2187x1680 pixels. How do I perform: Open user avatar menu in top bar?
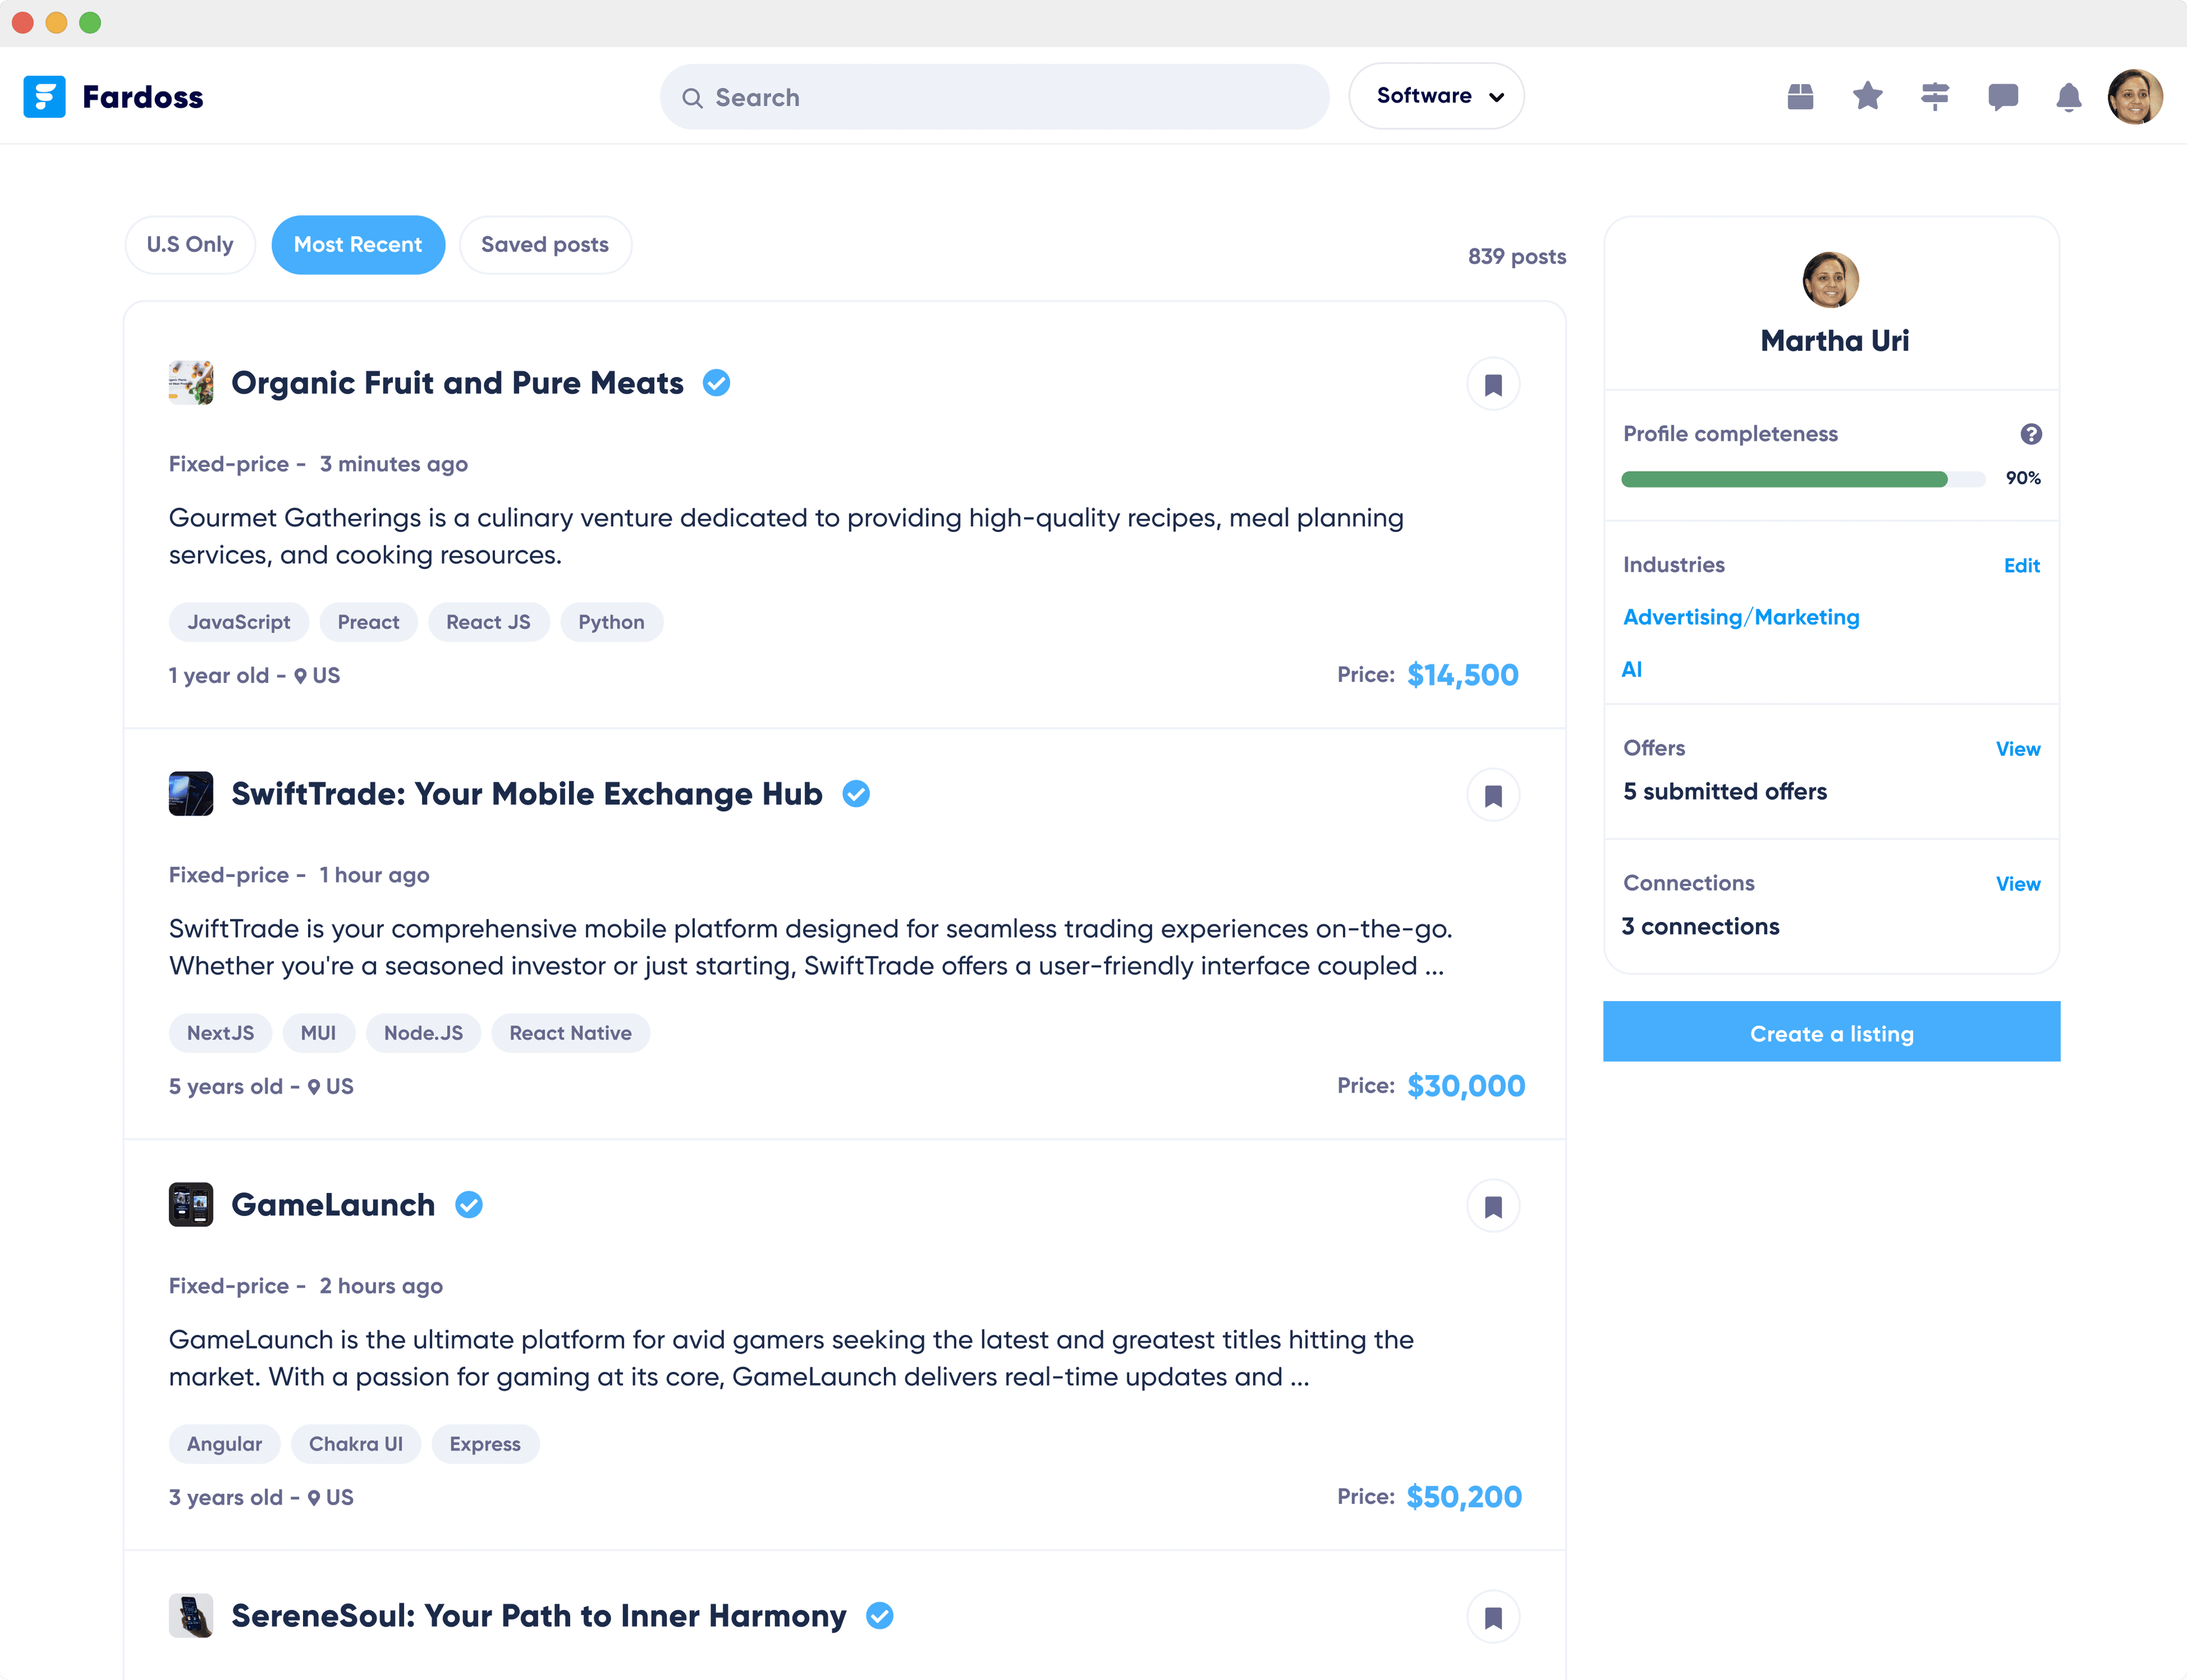pos(2134,97)
